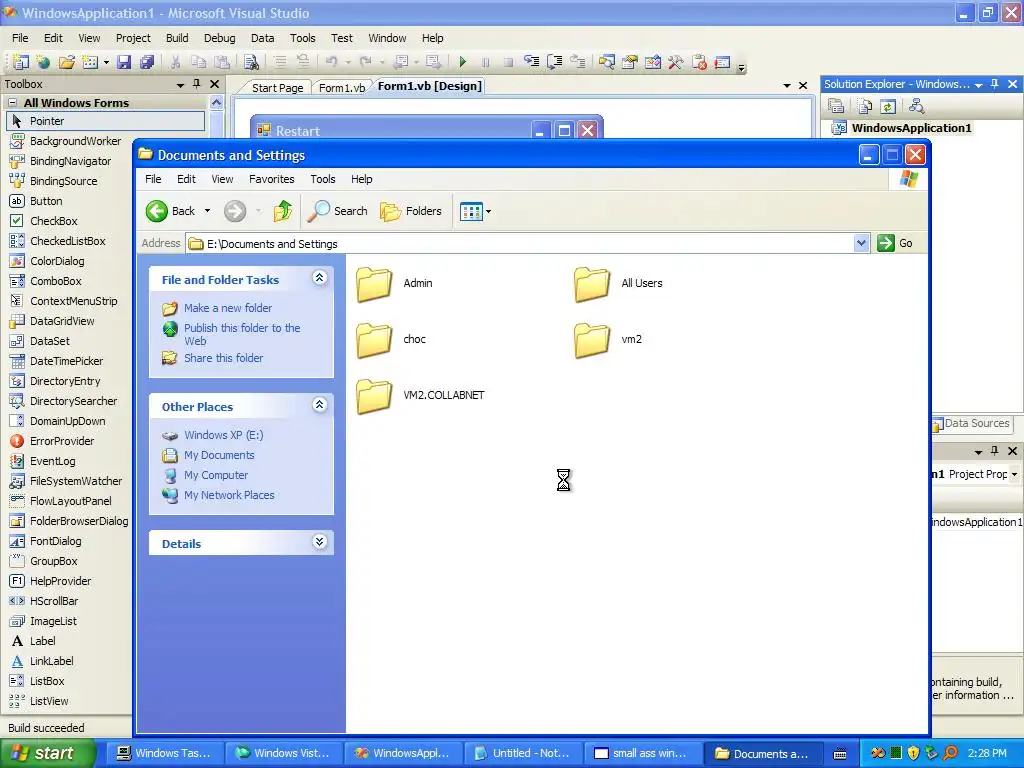The height and width of the screenshot is (768, 1024).
Task: Switch to Windows Task Manager taskbar button
Action: 165,753
